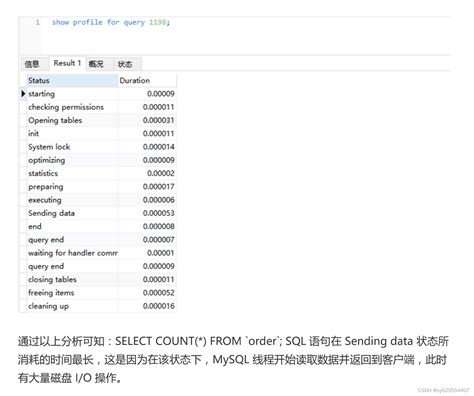Viewport: 474px width, 396px height.
Task: Select the 'optimizing' status row
Action: [101, 160]
